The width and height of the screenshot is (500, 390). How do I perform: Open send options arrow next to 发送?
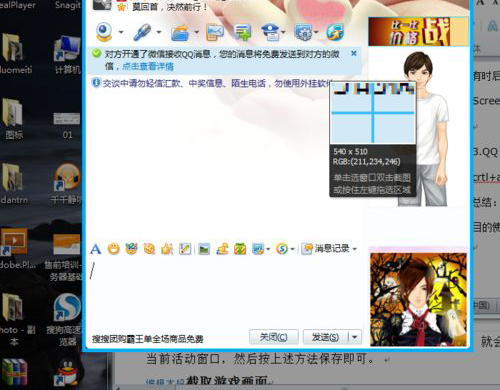(355, 337)
